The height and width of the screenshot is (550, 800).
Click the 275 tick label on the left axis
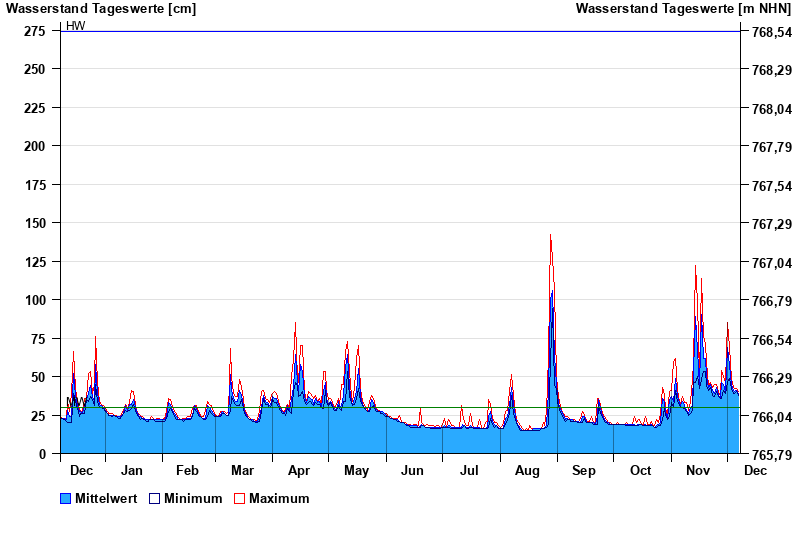35,31
